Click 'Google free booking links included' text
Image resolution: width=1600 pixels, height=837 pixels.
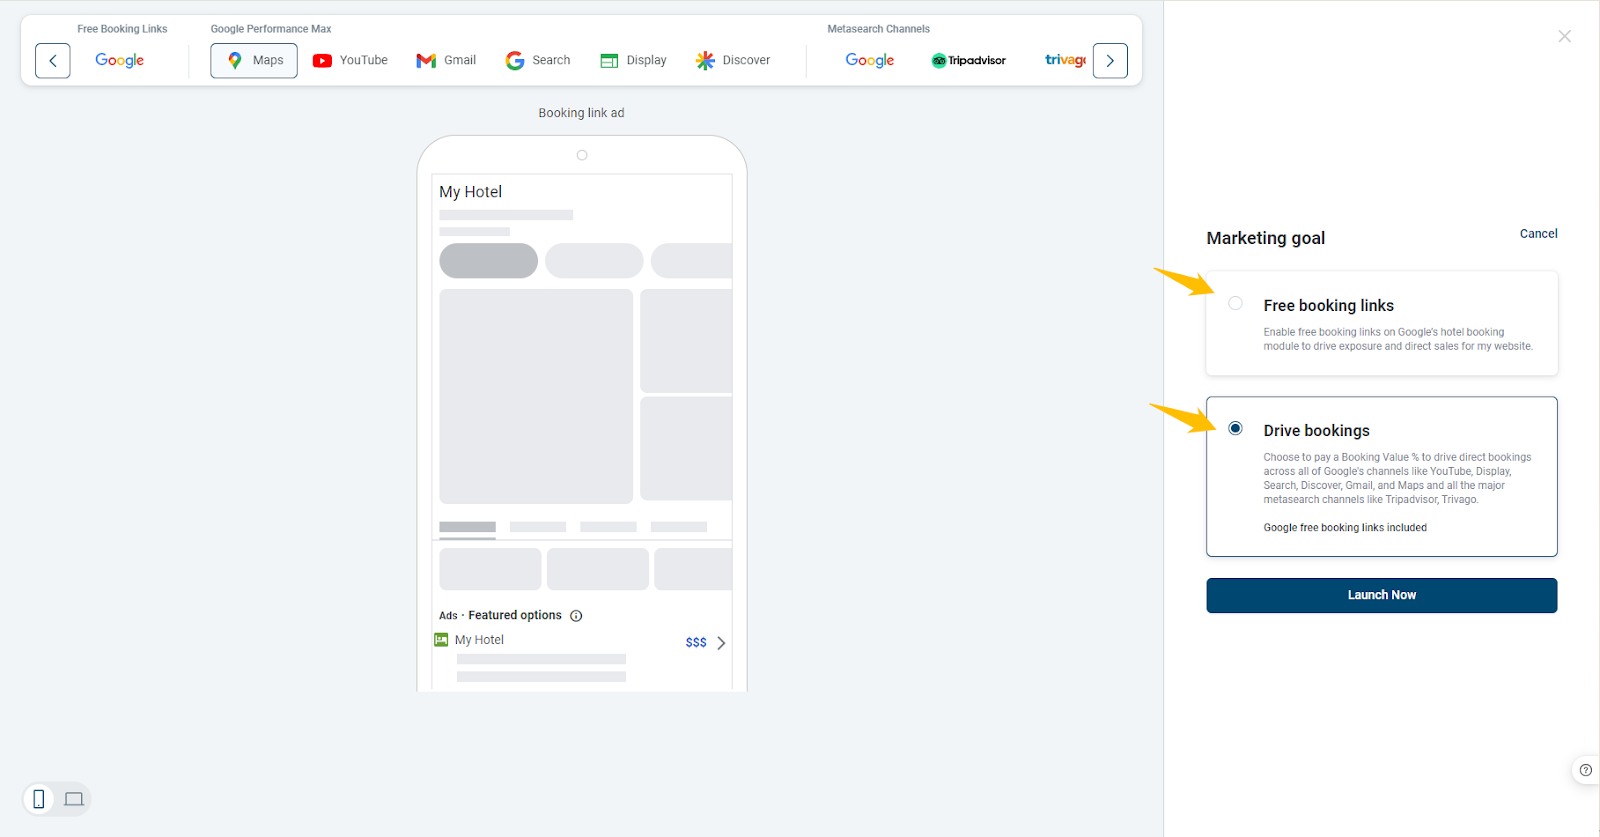(x=1345, y=528)
